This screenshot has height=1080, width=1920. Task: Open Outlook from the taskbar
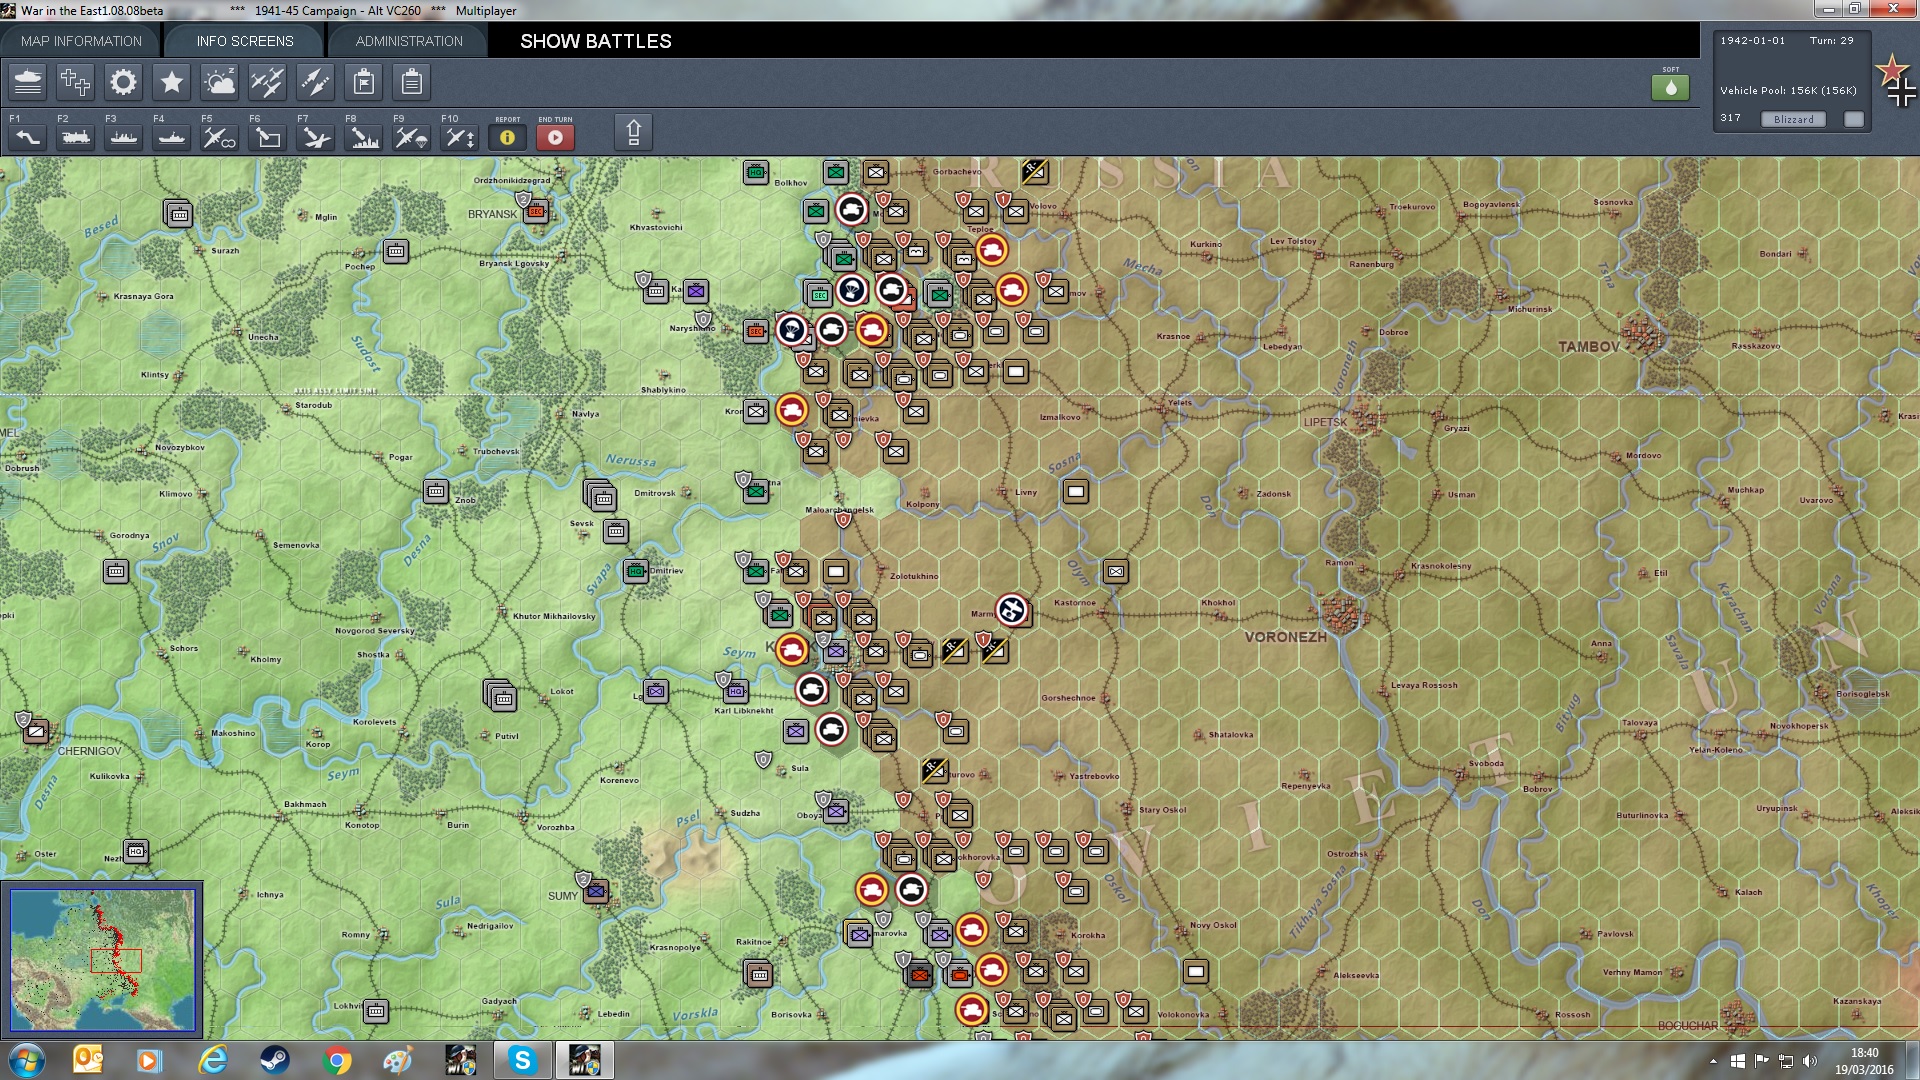(x=88, y=1060)
